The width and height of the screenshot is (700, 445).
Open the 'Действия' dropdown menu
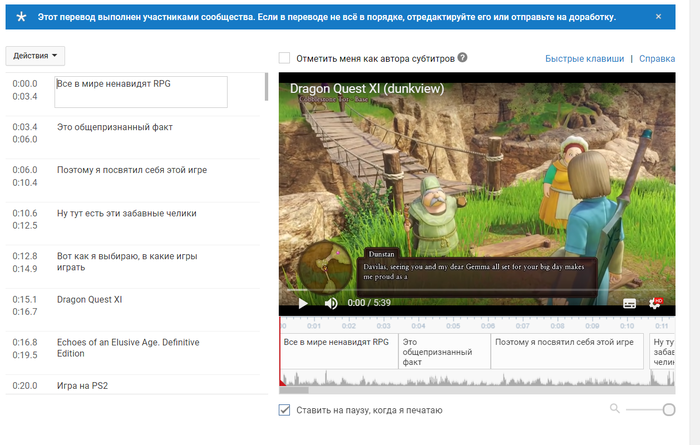point(35,56)
